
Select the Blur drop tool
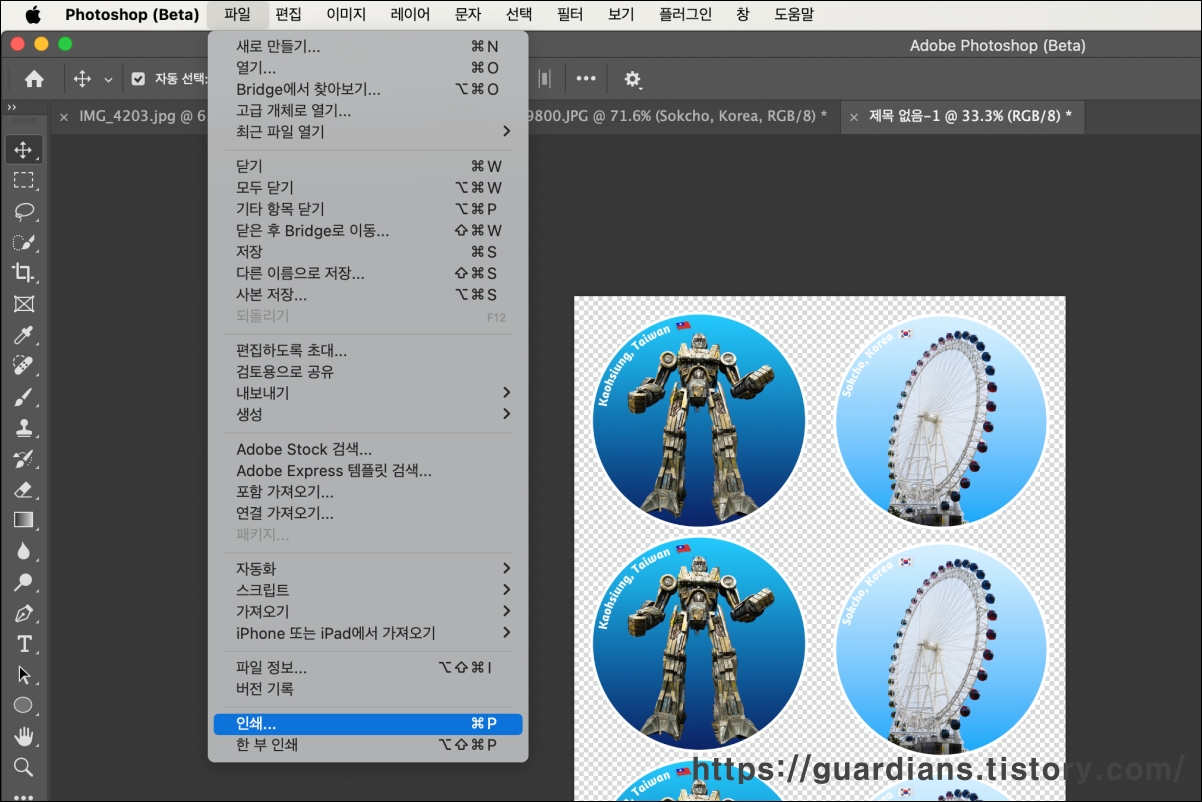tap(23, 551)
